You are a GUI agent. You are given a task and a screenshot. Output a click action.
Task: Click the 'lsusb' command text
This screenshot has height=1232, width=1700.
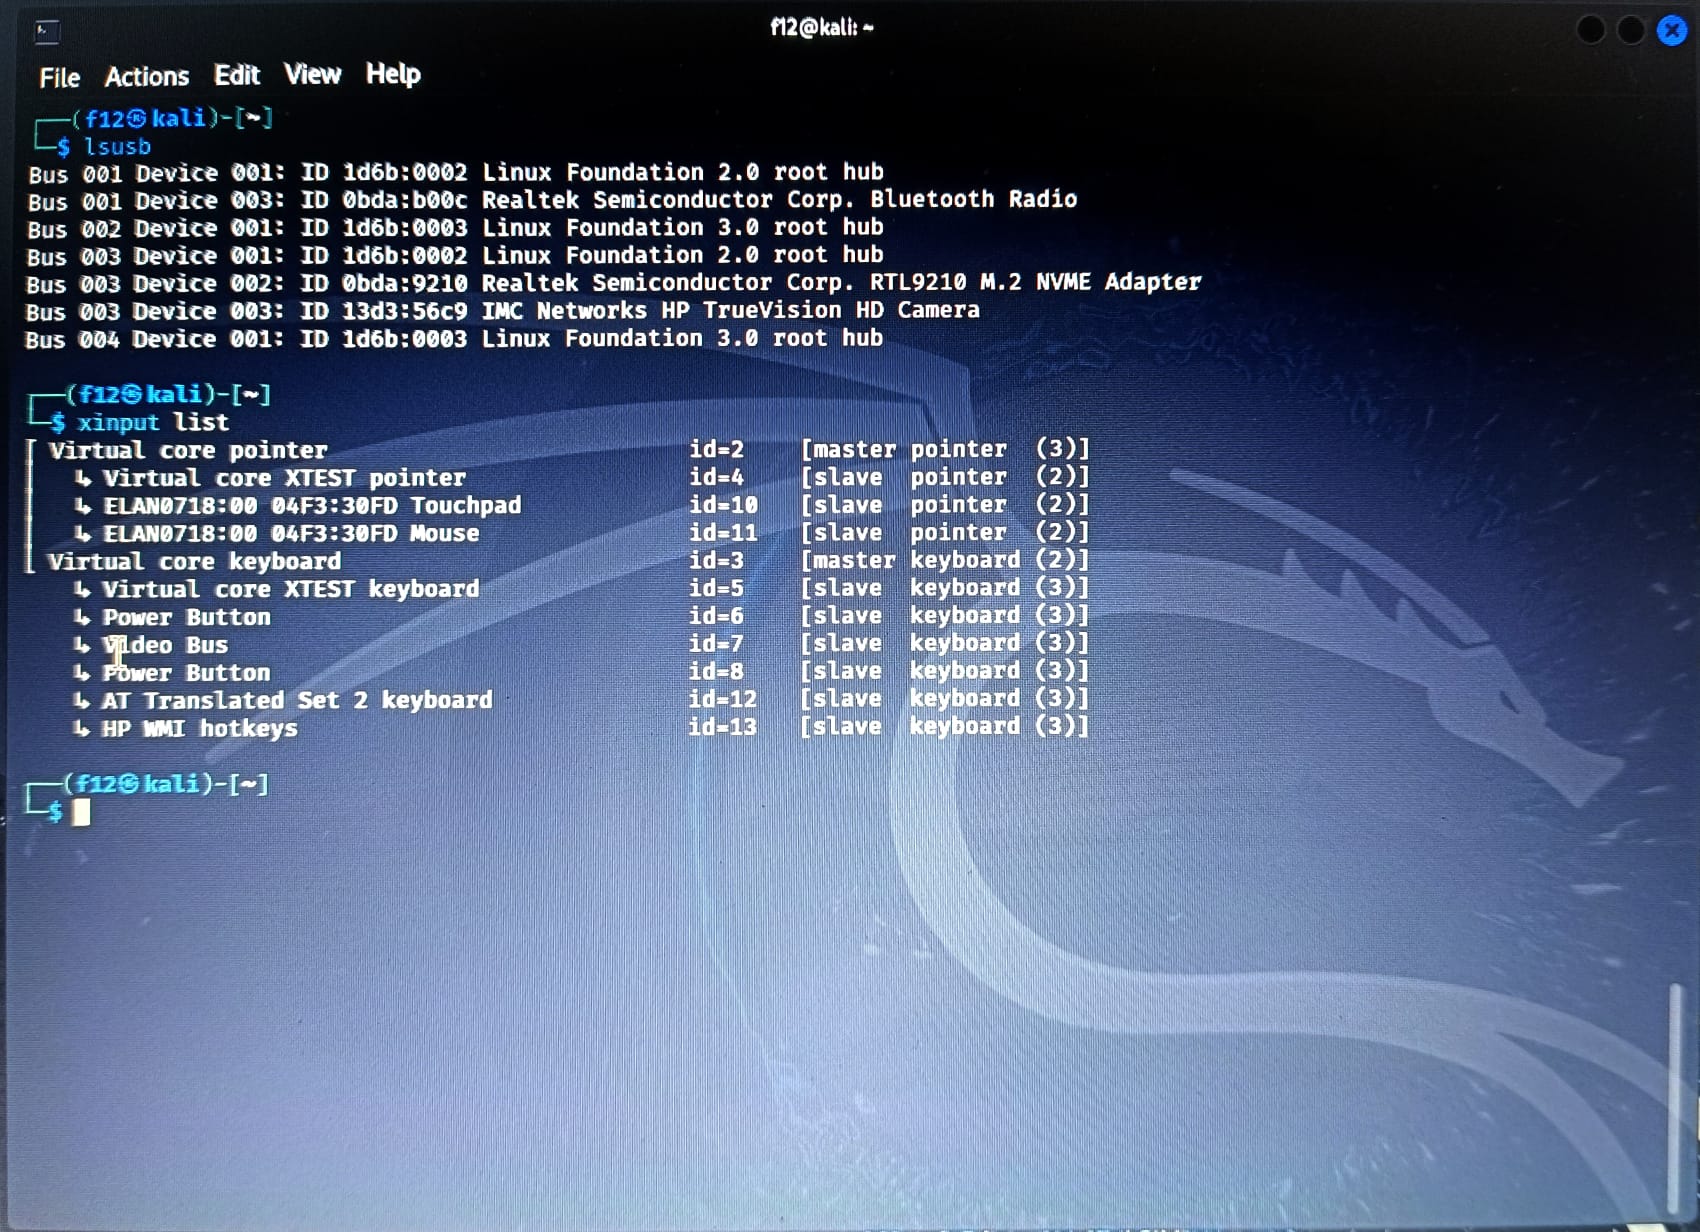117,147
